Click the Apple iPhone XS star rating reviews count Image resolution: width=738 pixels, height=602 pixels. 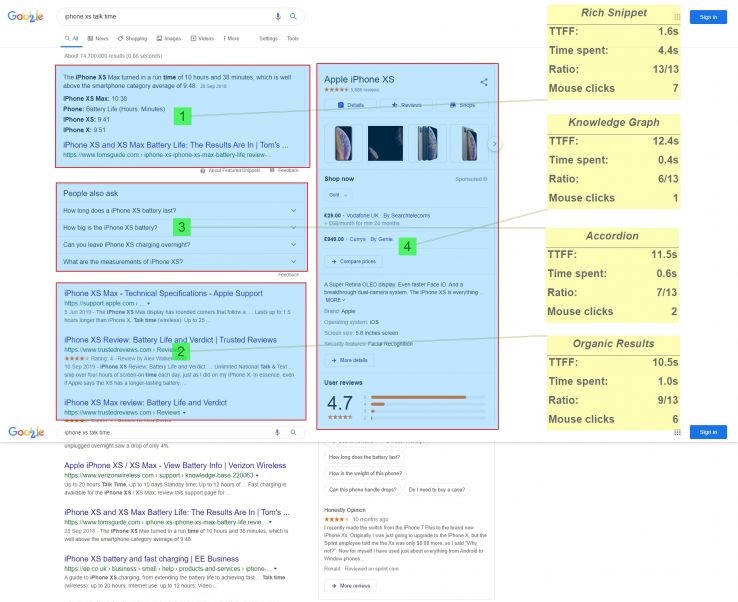pos(365,89)
